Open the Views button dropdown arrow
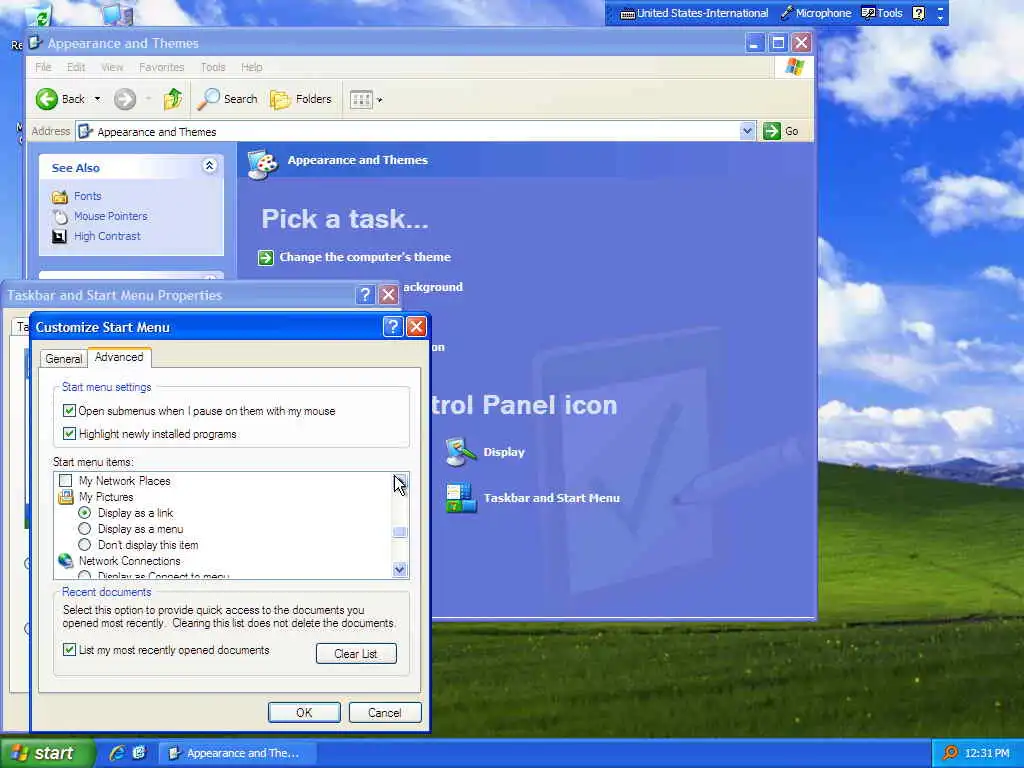Screen dimensions: 1024x768 [379, 100]
